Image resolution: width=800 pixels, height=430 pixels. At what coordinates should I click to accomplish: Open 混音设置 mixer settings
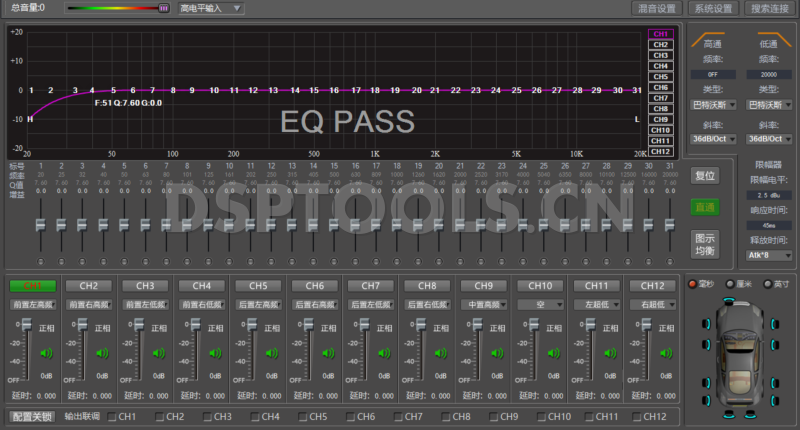(x=656, y=8)
